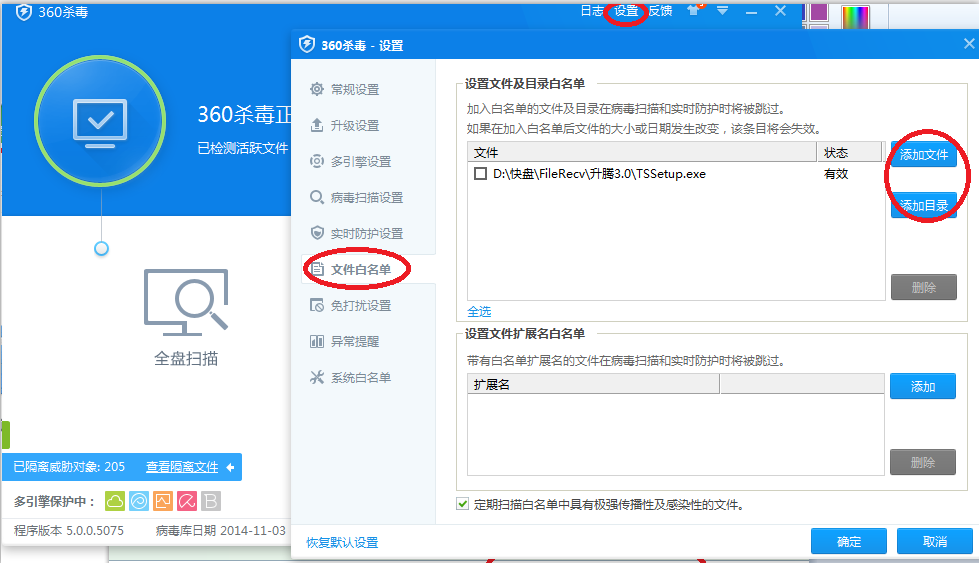Open 反馈 in main window title bar

pyautogui.click(x=660, y=11)
